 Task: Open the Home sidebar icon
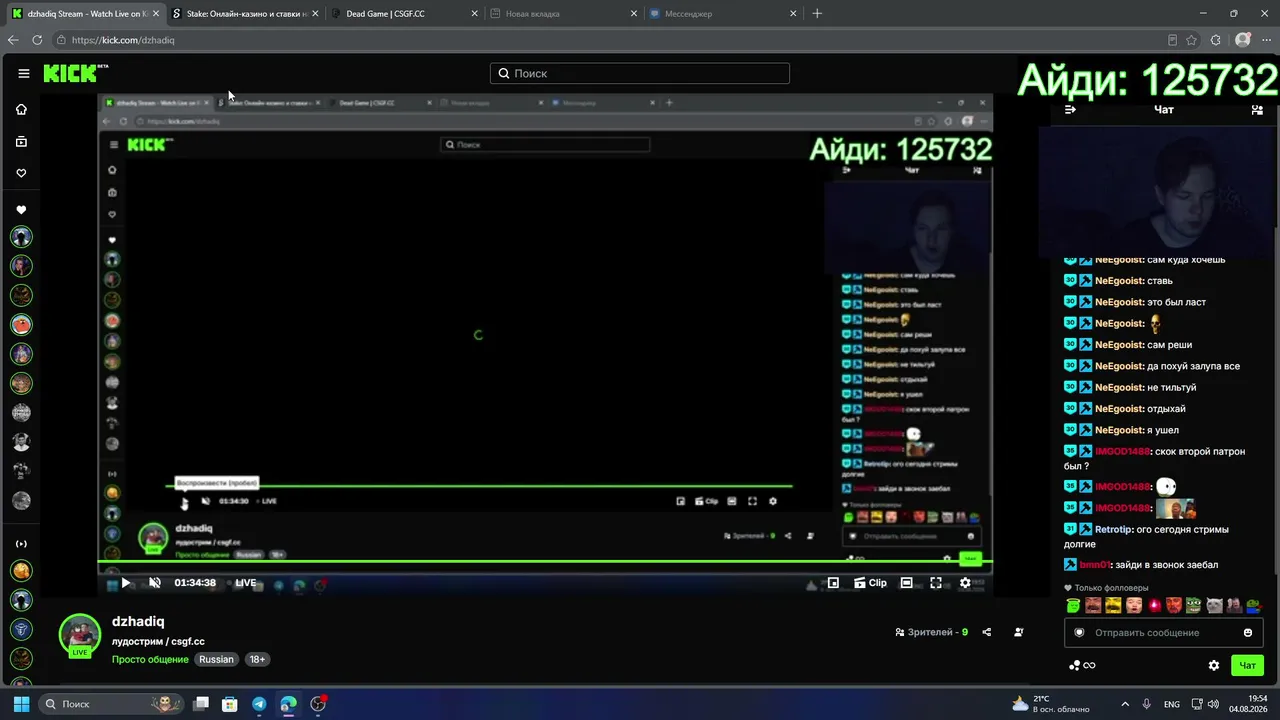point(21,109)
